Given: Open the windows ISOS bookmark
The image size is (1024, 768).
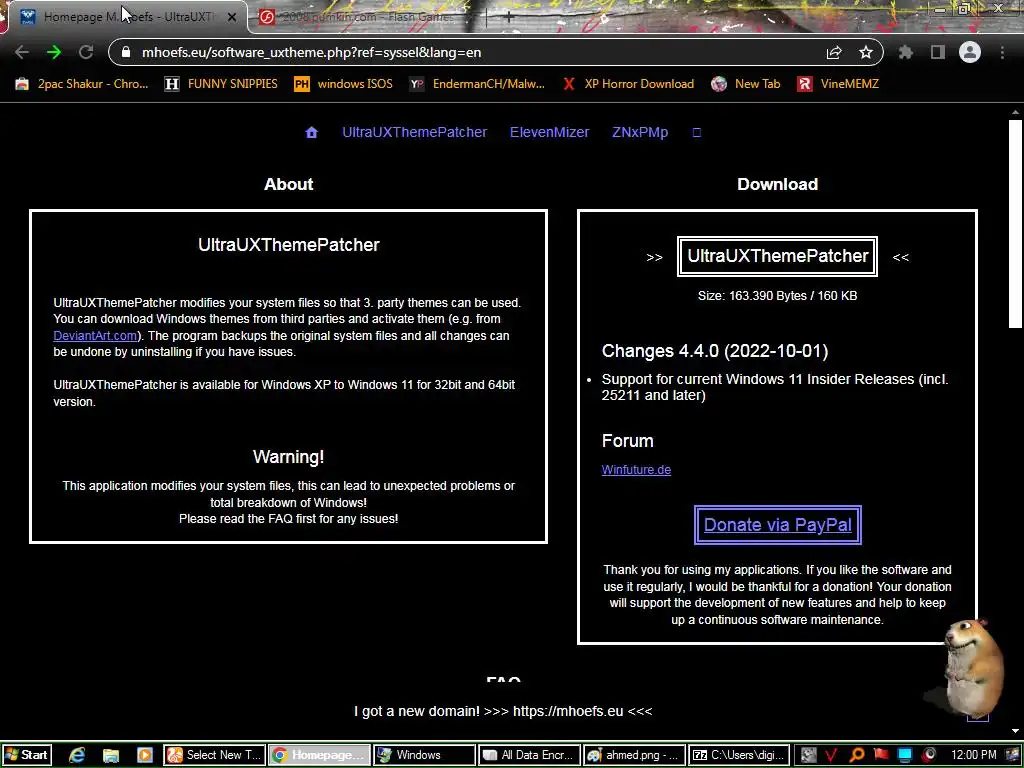Looking at the screenshot, I should (344, 84).
